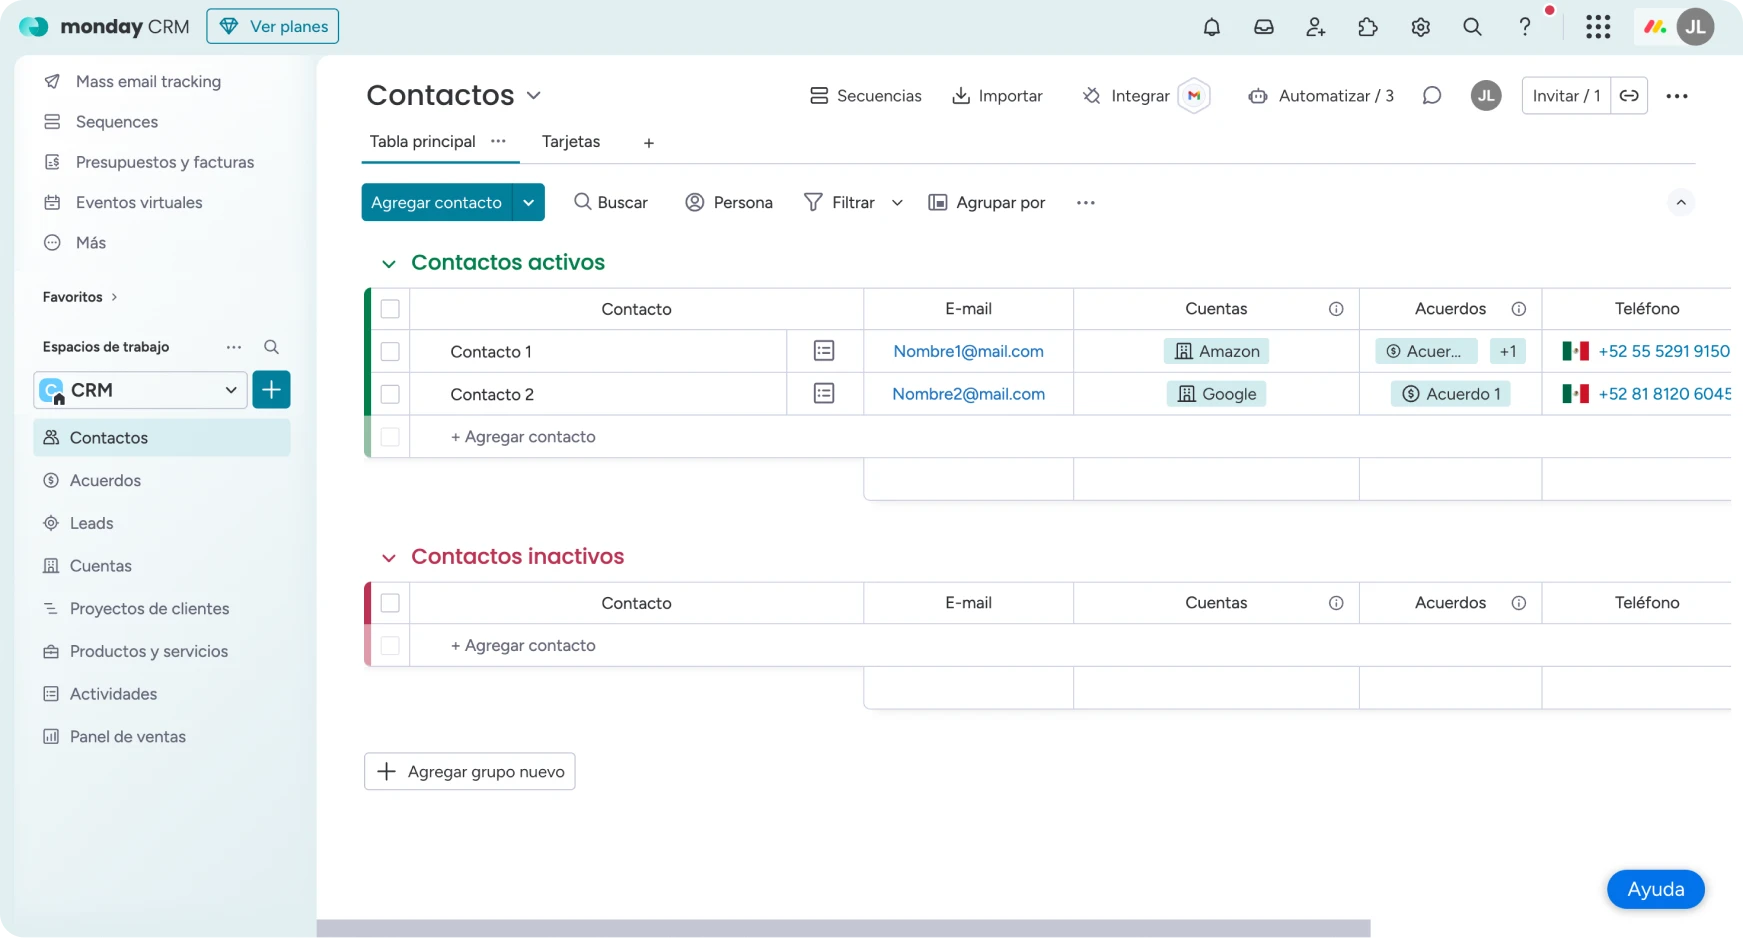Add a new view with the plus tab
1743x938 pixels.
pyautogui.click(x=649, y=143)
